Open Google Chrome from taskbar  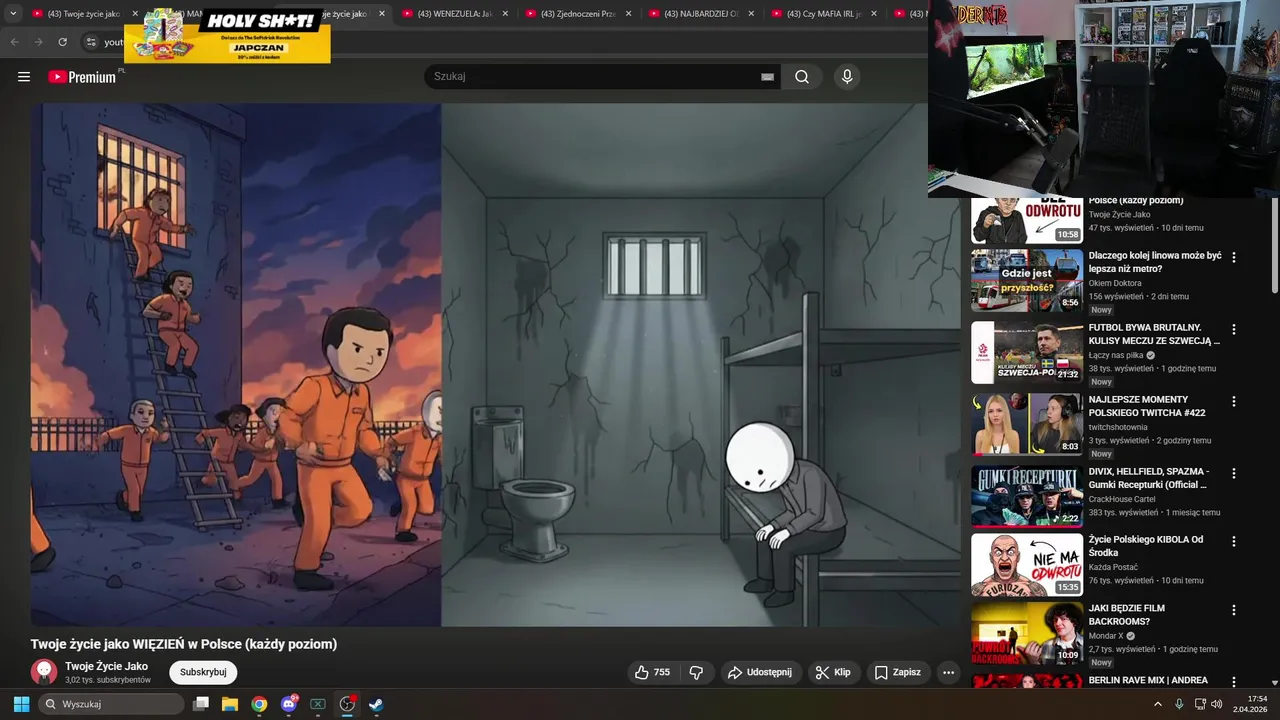(259, 704)
